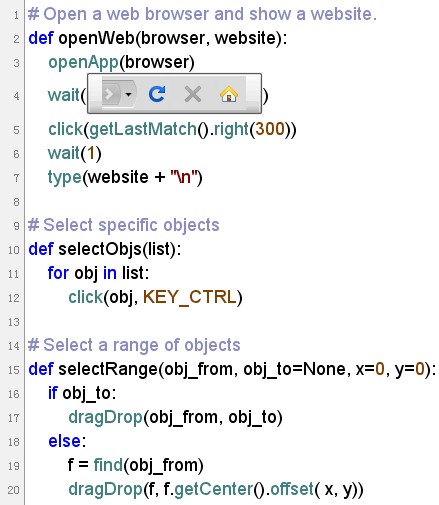
Task: Click the find call on line 19
Action: coord(108,465)
